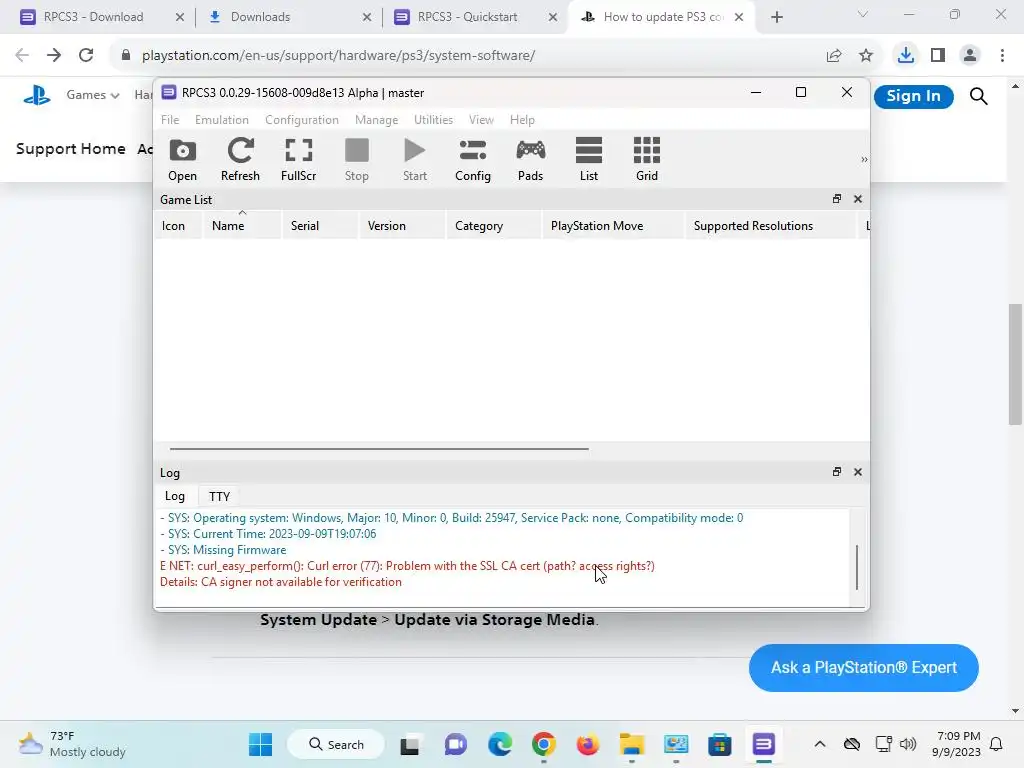Click the log vertical scrollbar thumb
The image size is (1024, 768).
(x=857, y=567)
